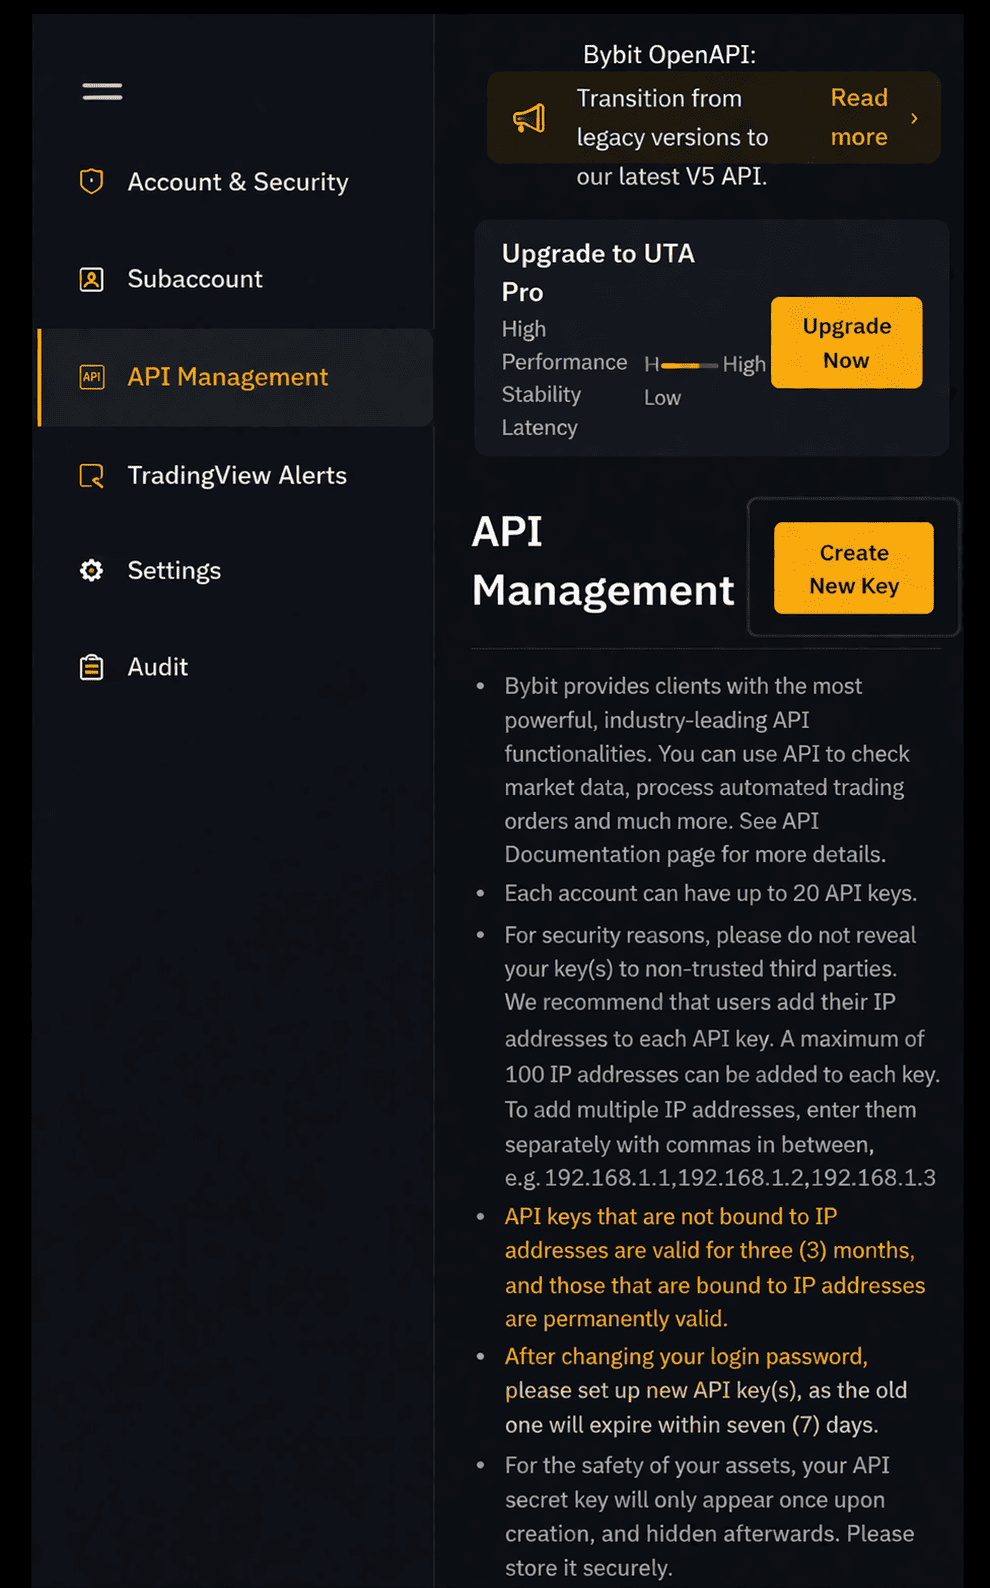Select API Management menu item
The width and height of the screenshot is (990, 1588).
pos(235,377)
